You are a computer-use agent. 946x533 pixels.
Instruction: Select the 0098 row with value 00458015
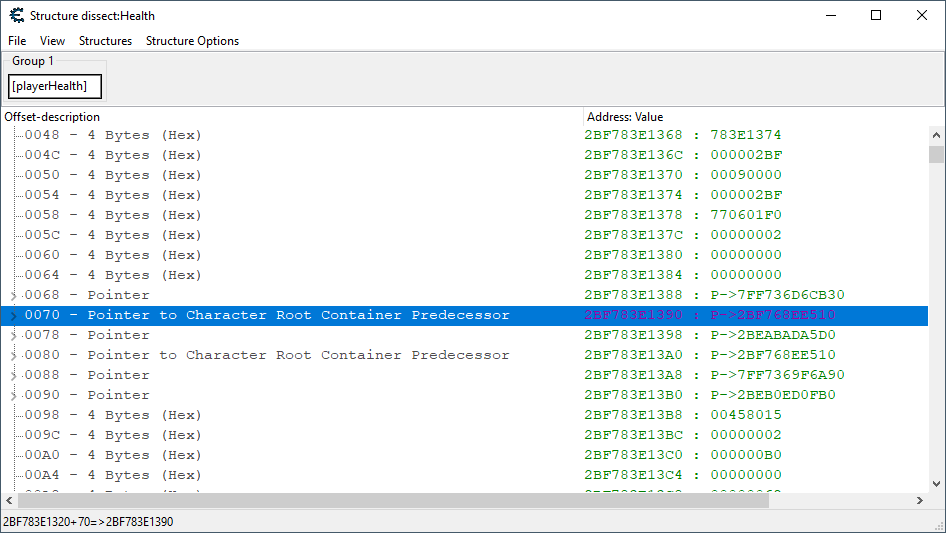point(113,415)
